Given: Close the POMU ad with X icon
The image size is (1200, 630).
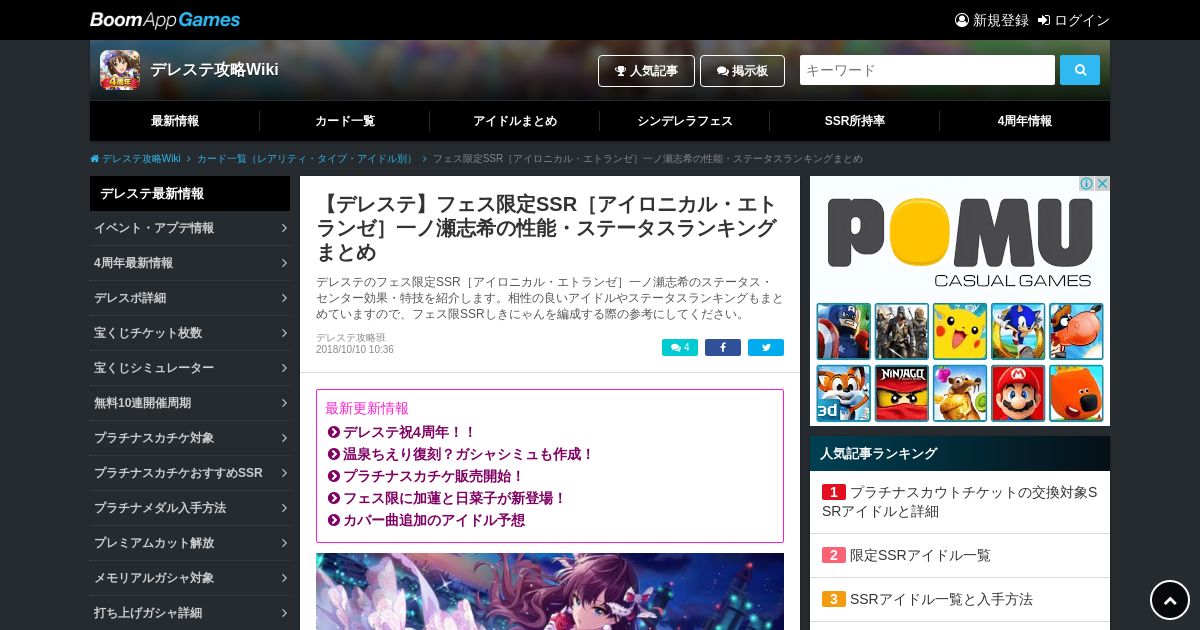Looking at the screenshot, I should point(1102,184).
